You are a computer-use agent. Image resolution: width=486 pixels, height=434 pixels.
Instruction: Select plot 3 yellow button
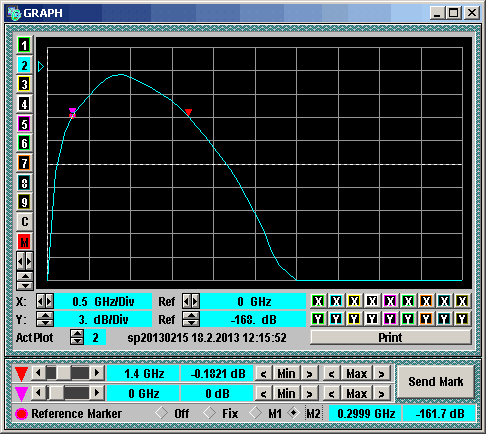point(24,84)
